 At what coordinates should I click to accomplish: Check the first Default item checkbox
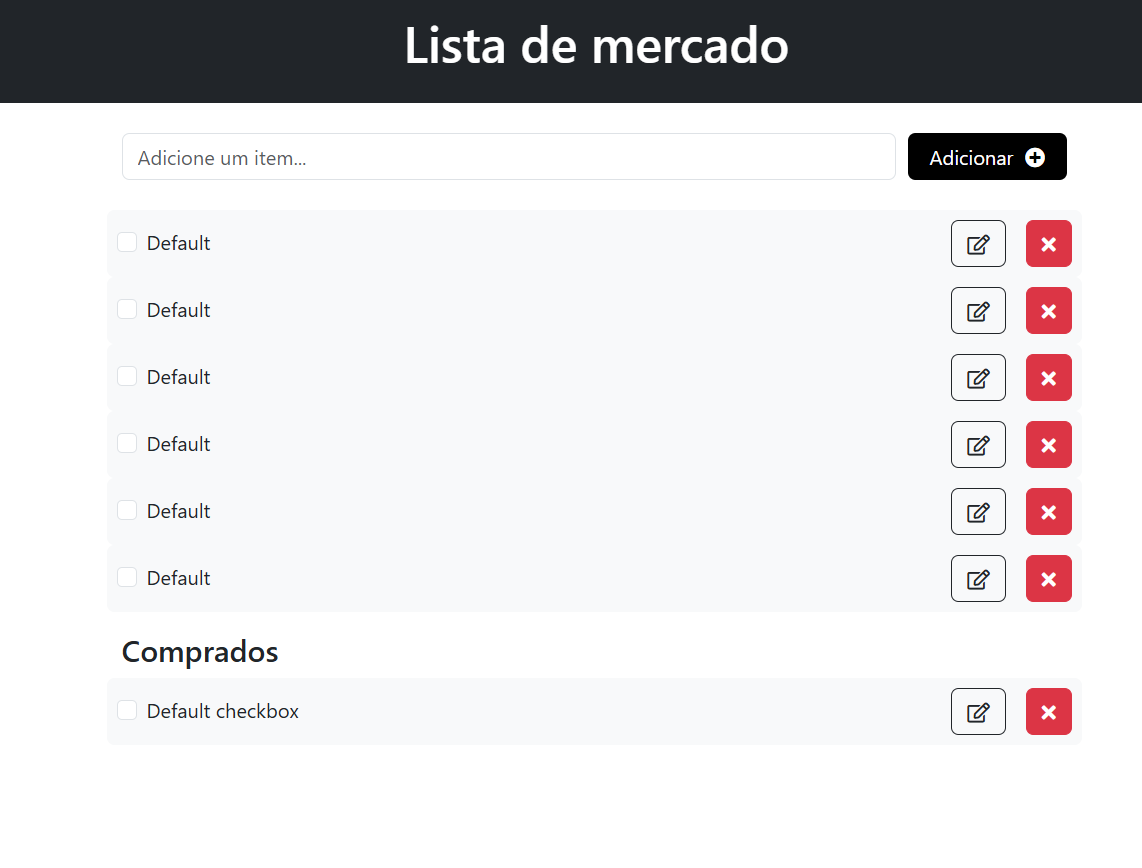[x=127, y=241]
